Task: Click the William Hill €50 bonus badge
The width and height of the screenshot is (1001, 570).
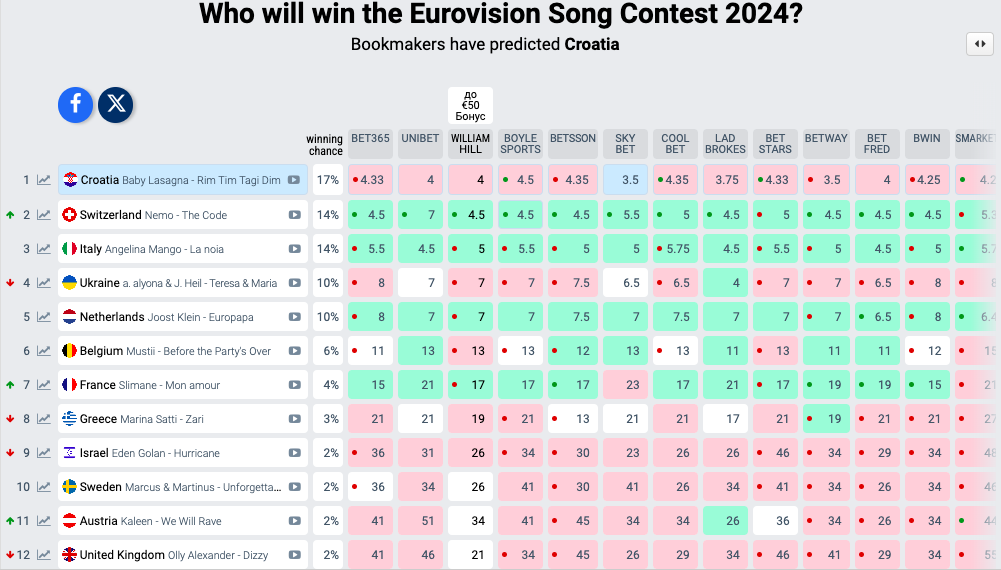Action: (x=470, y=106)
